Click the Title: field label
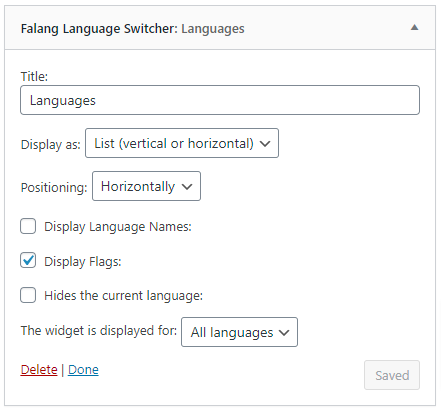 [x=34, y=77]
